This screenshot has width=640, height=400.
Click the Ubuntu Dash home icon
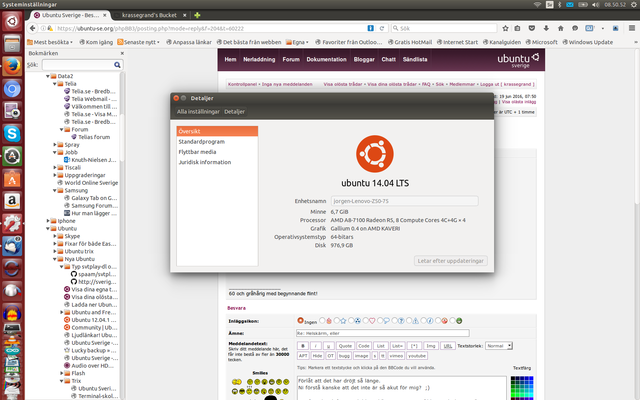[12, 21]
